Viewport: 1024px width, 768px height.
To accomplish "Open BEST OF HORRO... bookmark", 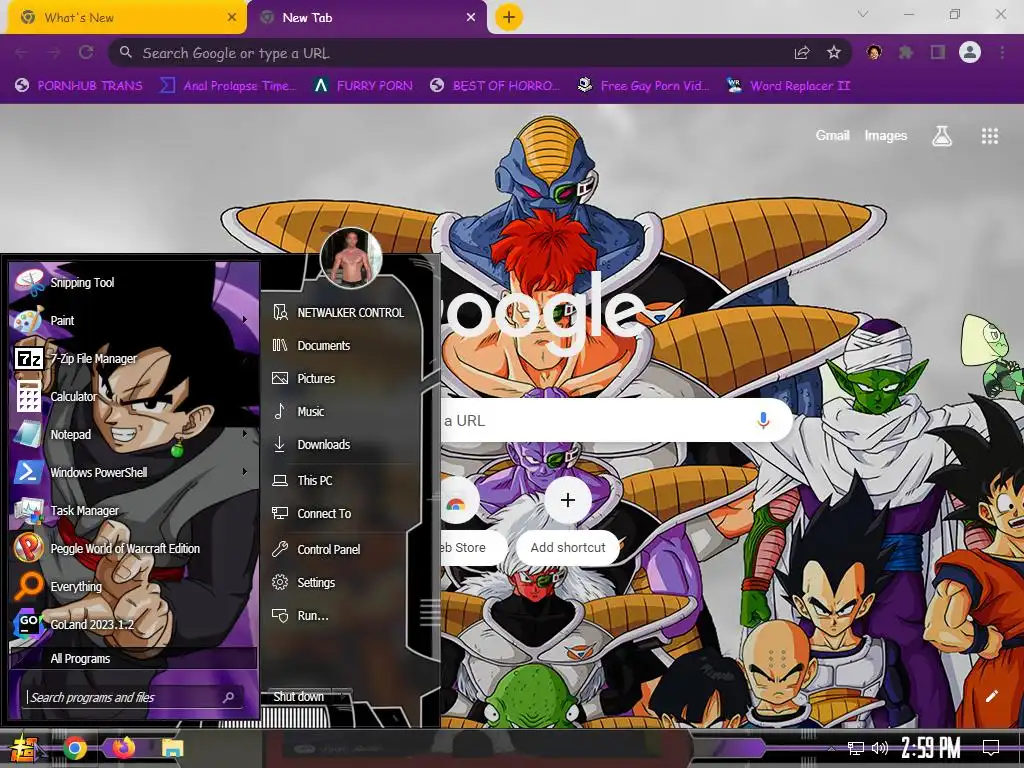I will coord(496,86).
